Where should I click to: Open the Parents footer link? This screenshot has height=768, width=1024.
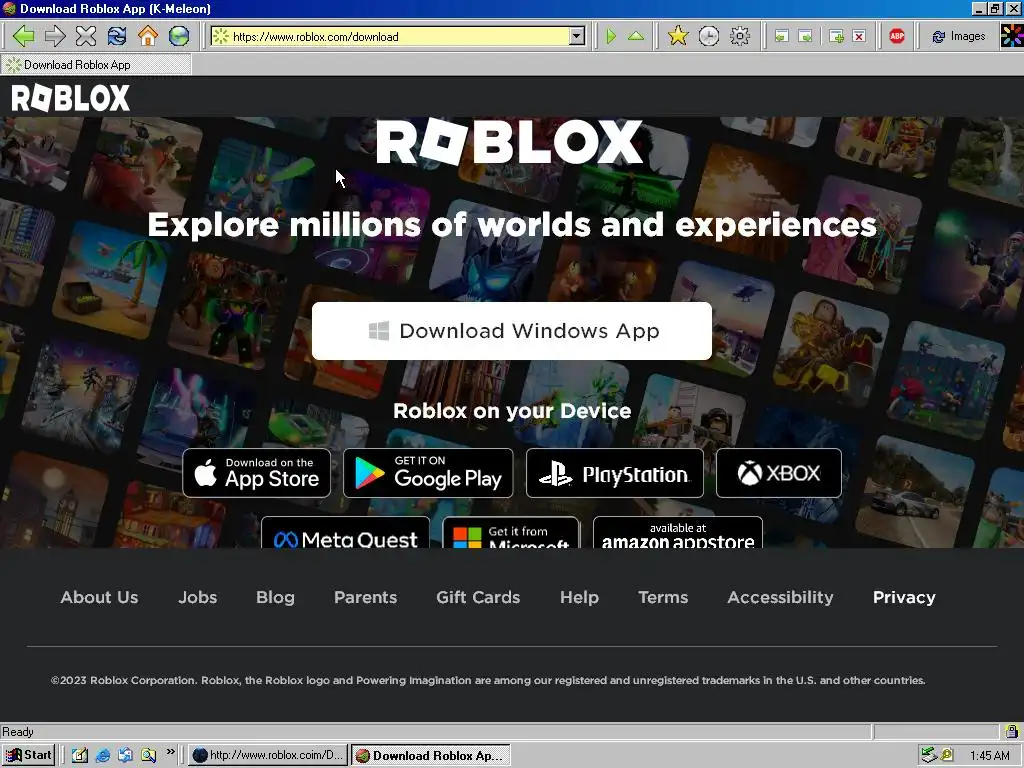(366, 597)
